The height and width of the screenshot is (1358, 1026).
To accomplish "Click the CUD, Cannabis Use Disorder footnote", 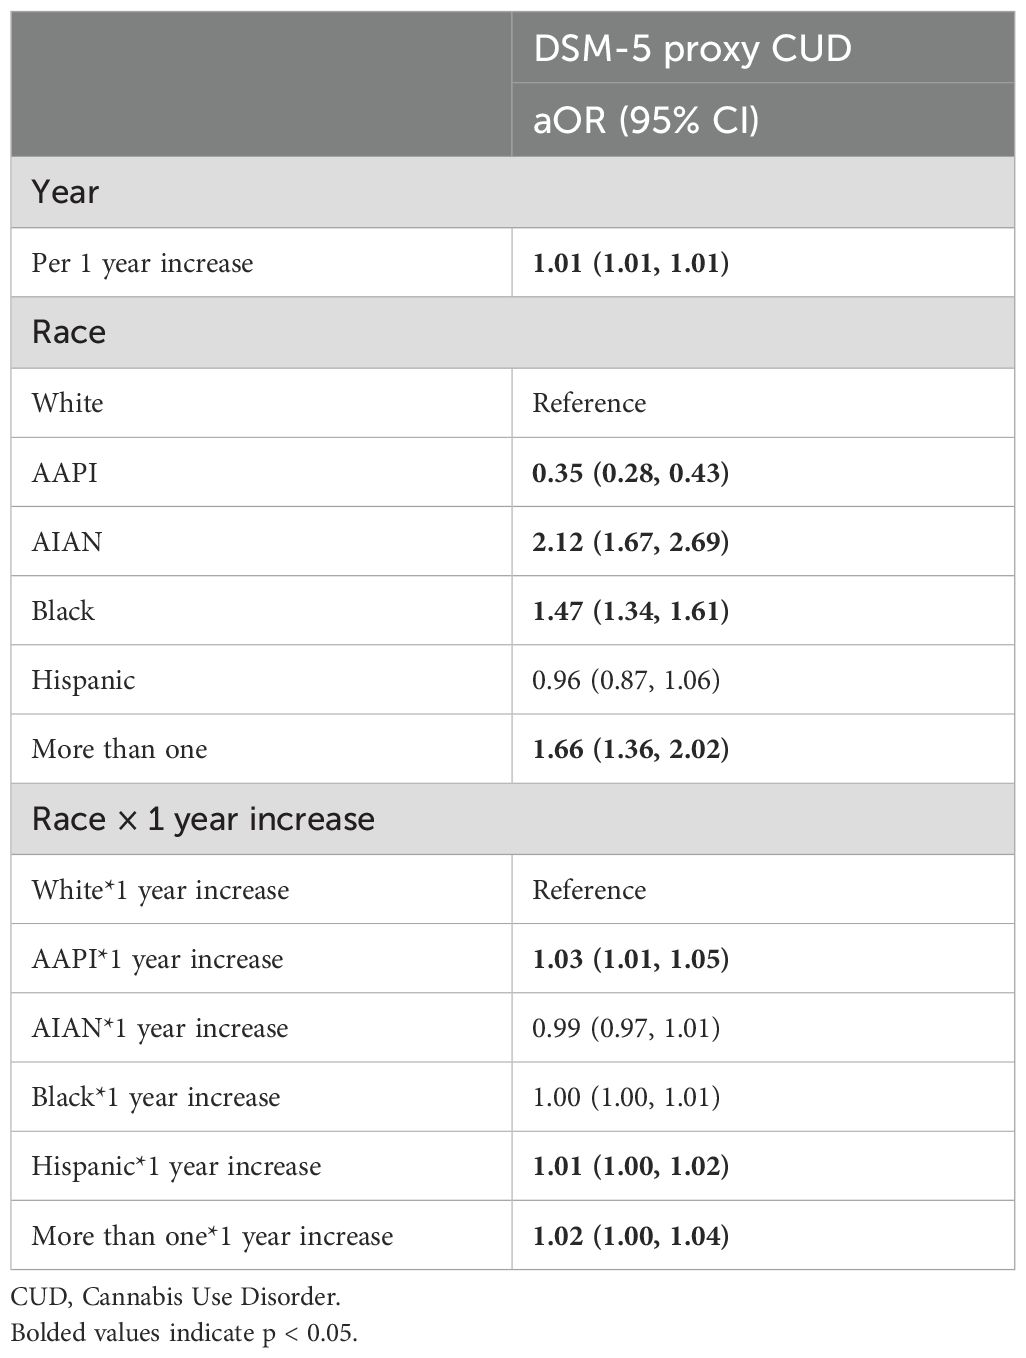I will (176, 1298).
